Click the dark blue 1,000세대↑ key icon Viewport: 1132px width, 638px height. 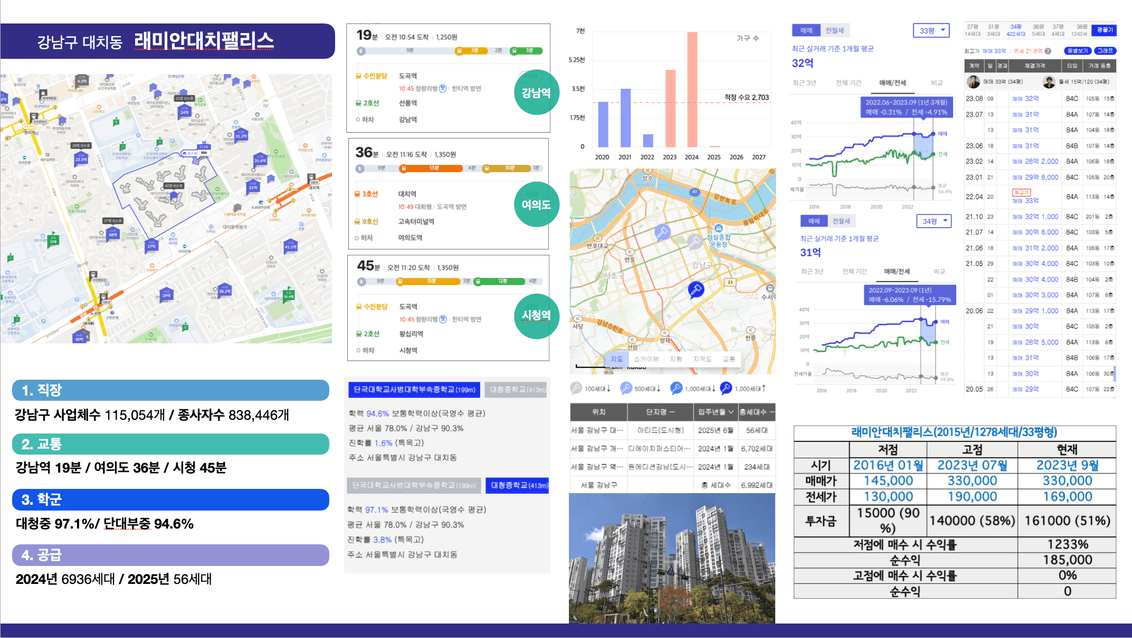pyautogui.click(x=726, y=388)
